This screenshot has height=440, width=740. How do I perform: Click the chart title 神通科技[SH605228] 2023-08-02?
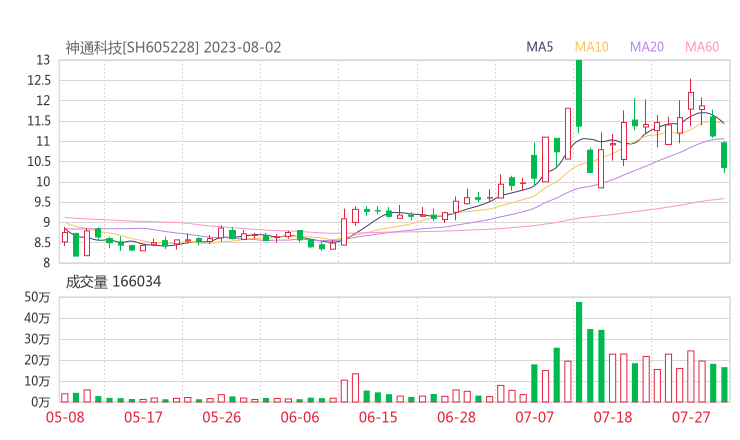point(173,48)
